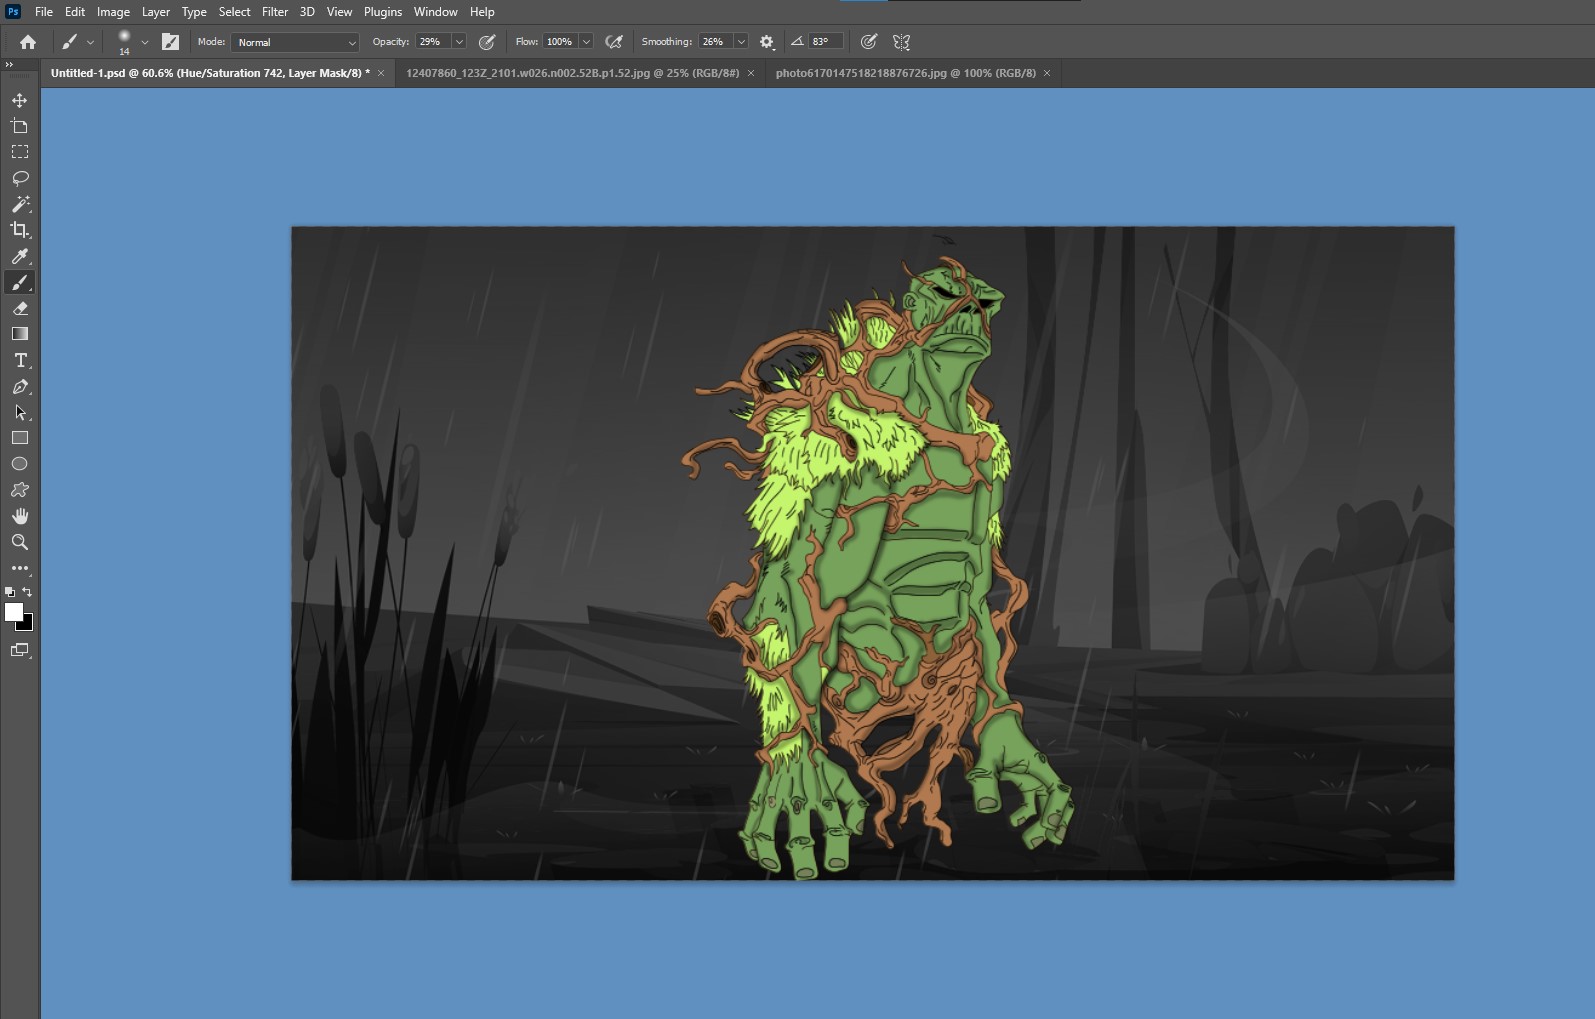Toggle pressure control for opacity
The height and width of the screenshot is (1019, 1595).
tap(487, 42)
